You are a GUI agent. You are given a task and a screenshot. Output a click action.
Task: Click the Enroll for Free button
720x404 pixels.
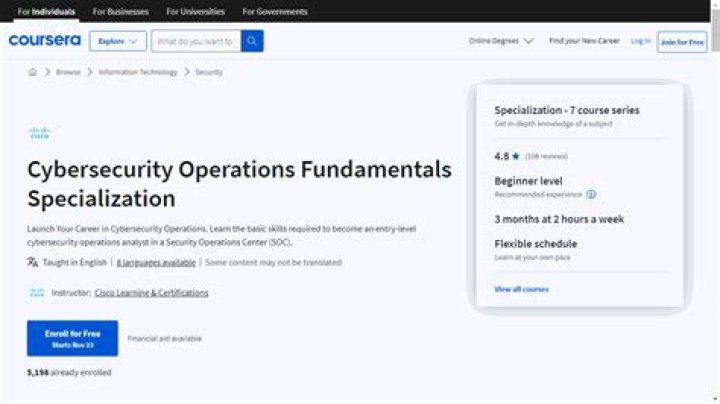point(73,338)
